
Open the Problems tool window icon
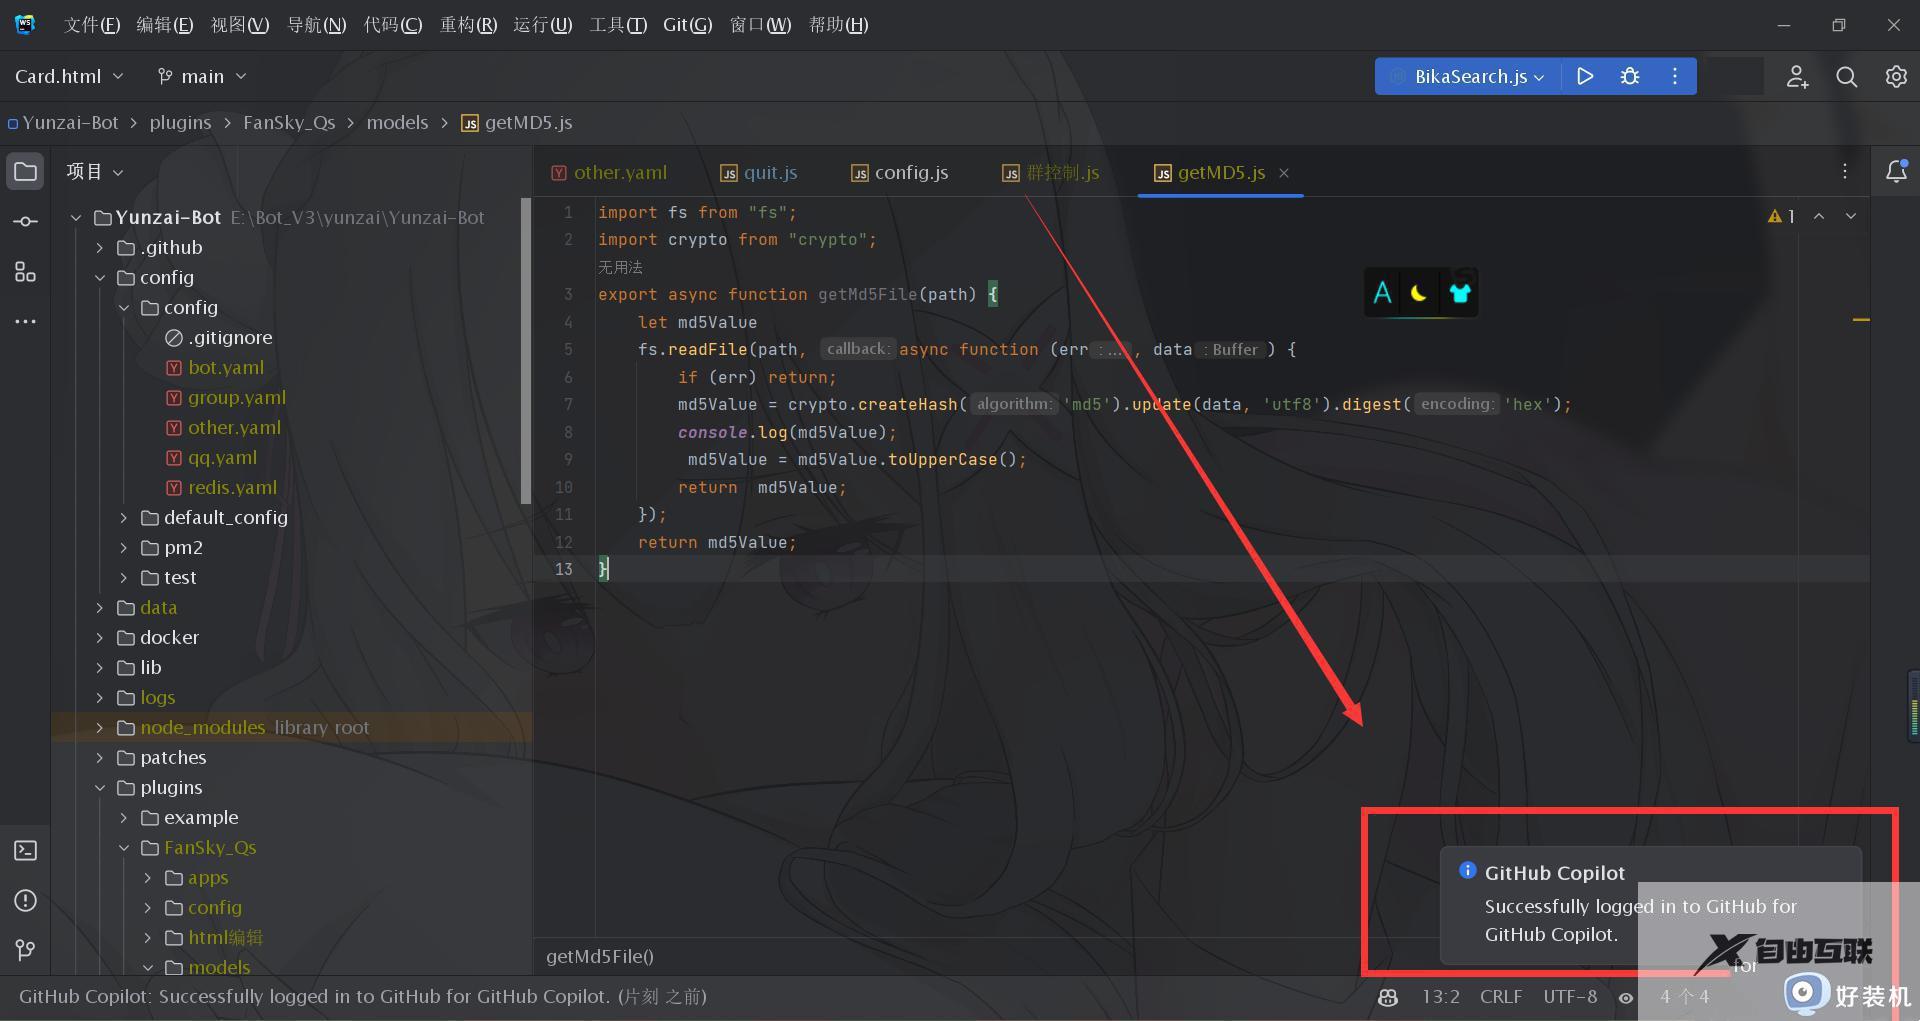pos(25,900)
